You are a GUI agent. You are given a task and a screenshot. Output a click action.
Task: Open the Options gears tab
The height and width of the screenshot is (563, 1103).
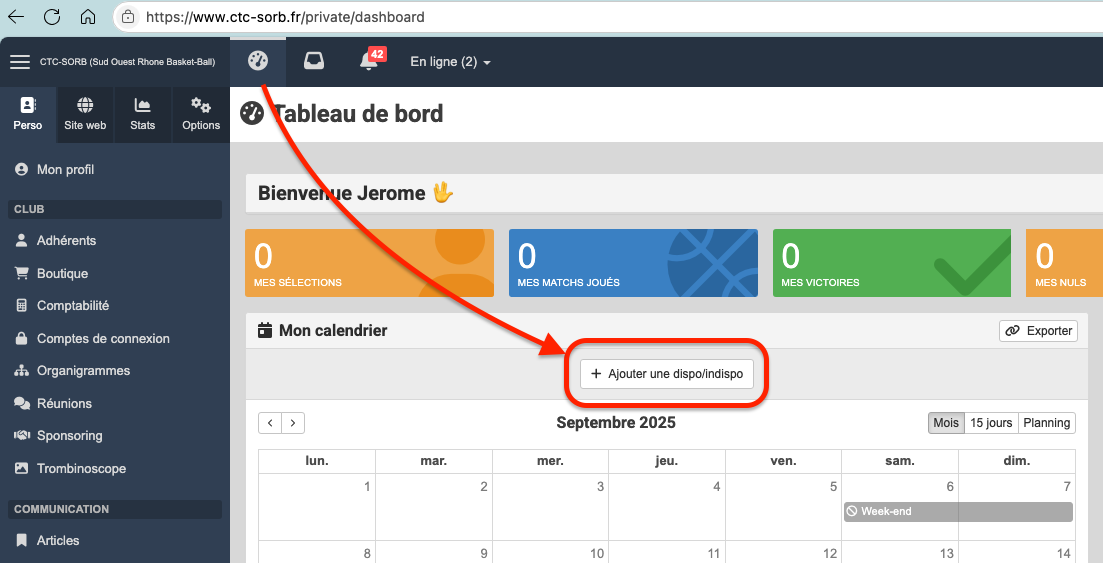[x=201, y=114]
